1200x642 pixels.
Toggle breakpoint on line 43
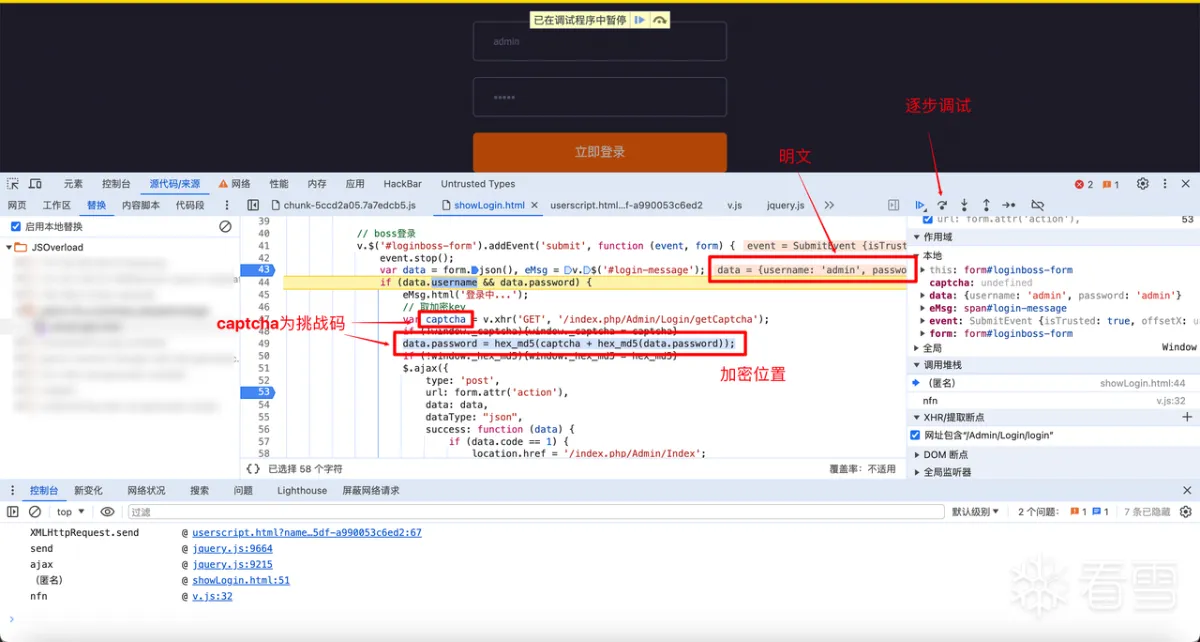point(263,270)
